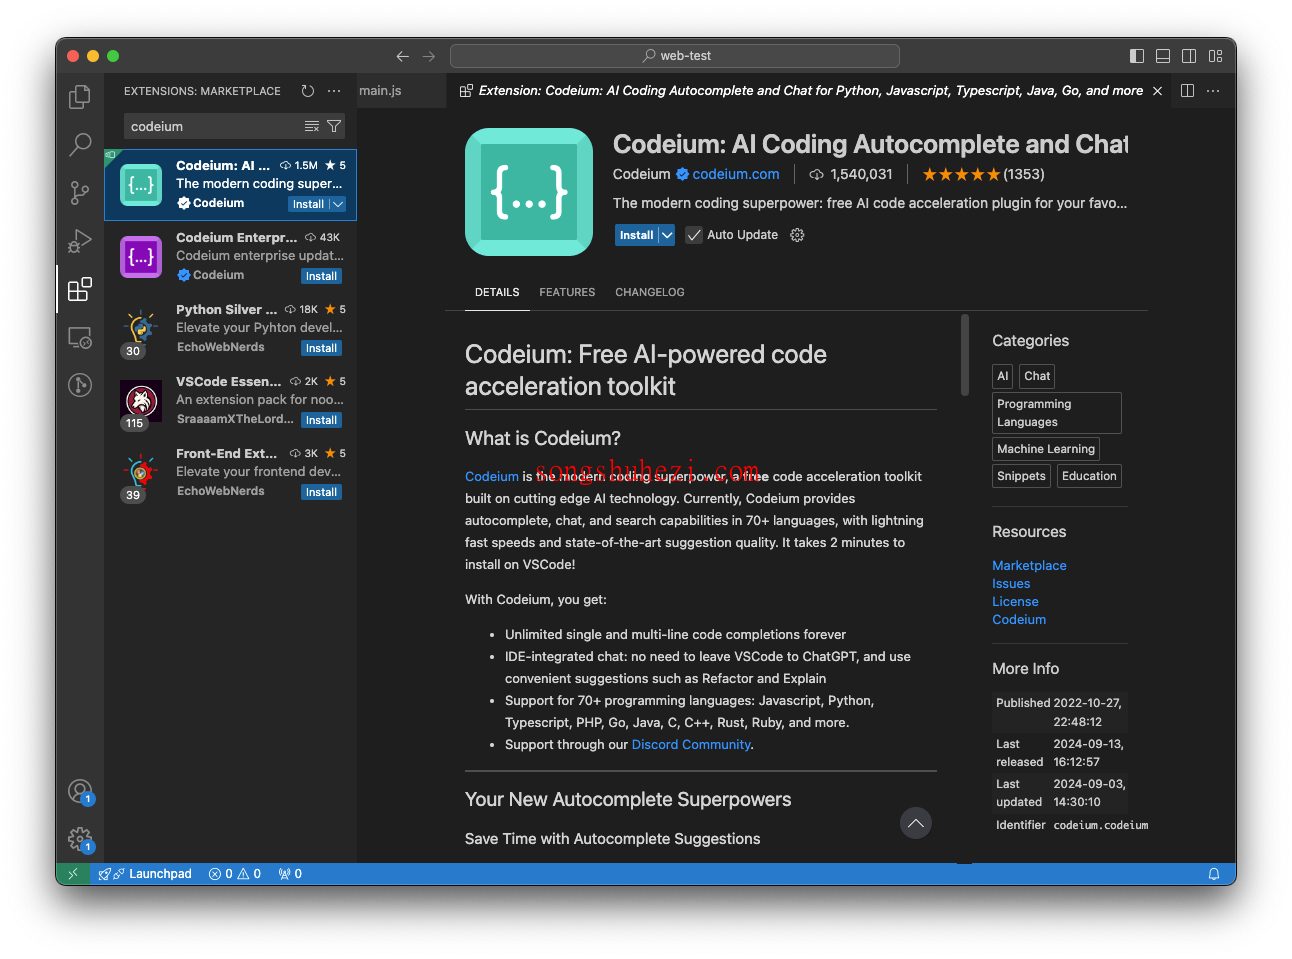1292x959 pixels.
Task: Open the remote window status icon
Action: tap(73, 874)
